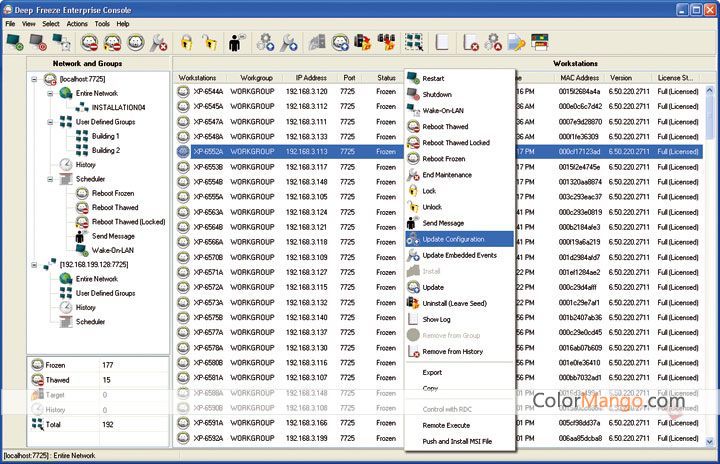Screen dimensions: 720x464
Task: Open the Select menu
Action: (51, 24)
